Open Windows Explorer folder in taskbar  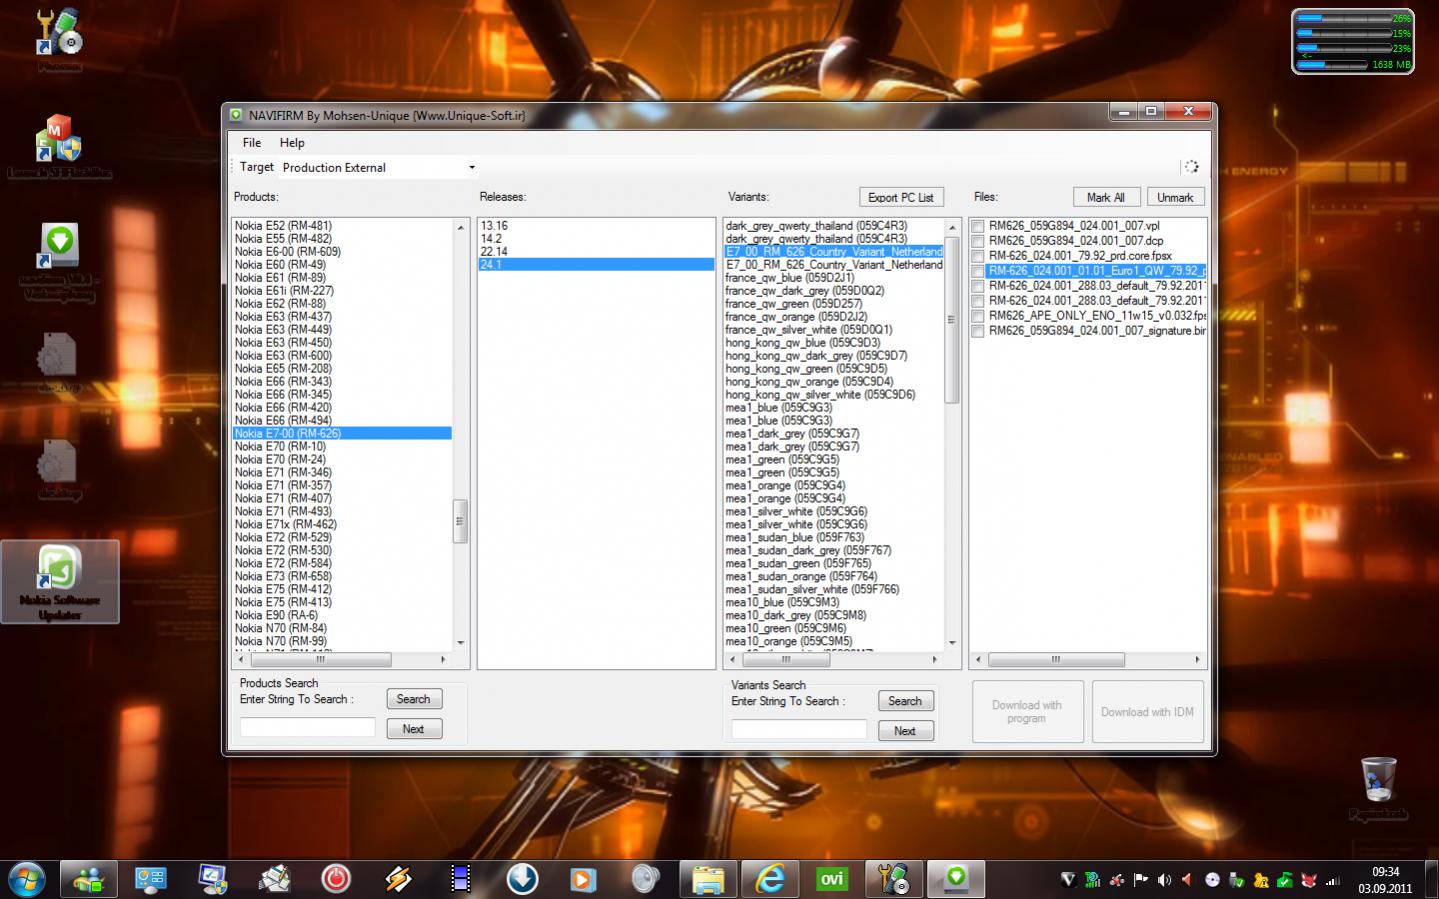click(x=708, y=879)
